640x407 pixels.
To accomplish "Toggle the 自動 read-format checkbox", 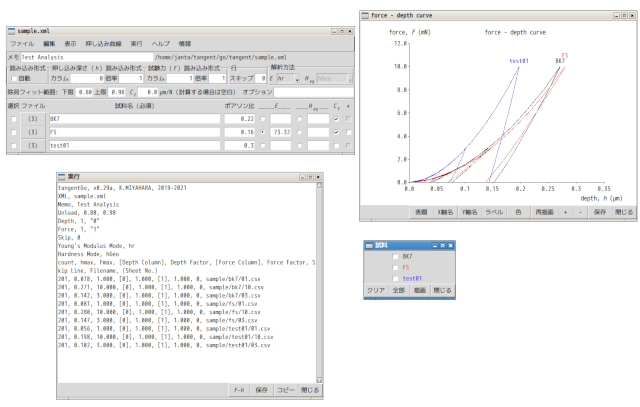I will coord(14,78).
